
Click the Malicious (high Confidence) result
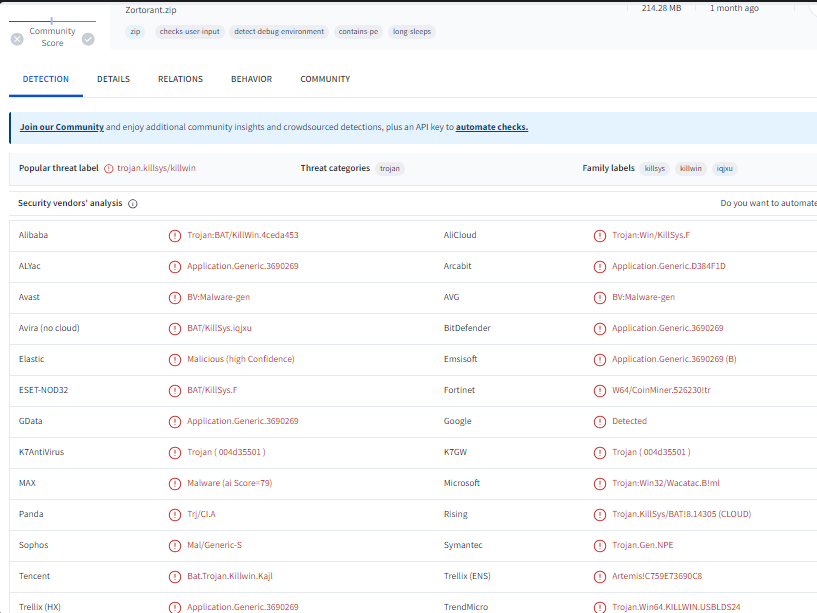tap(241, 359)
